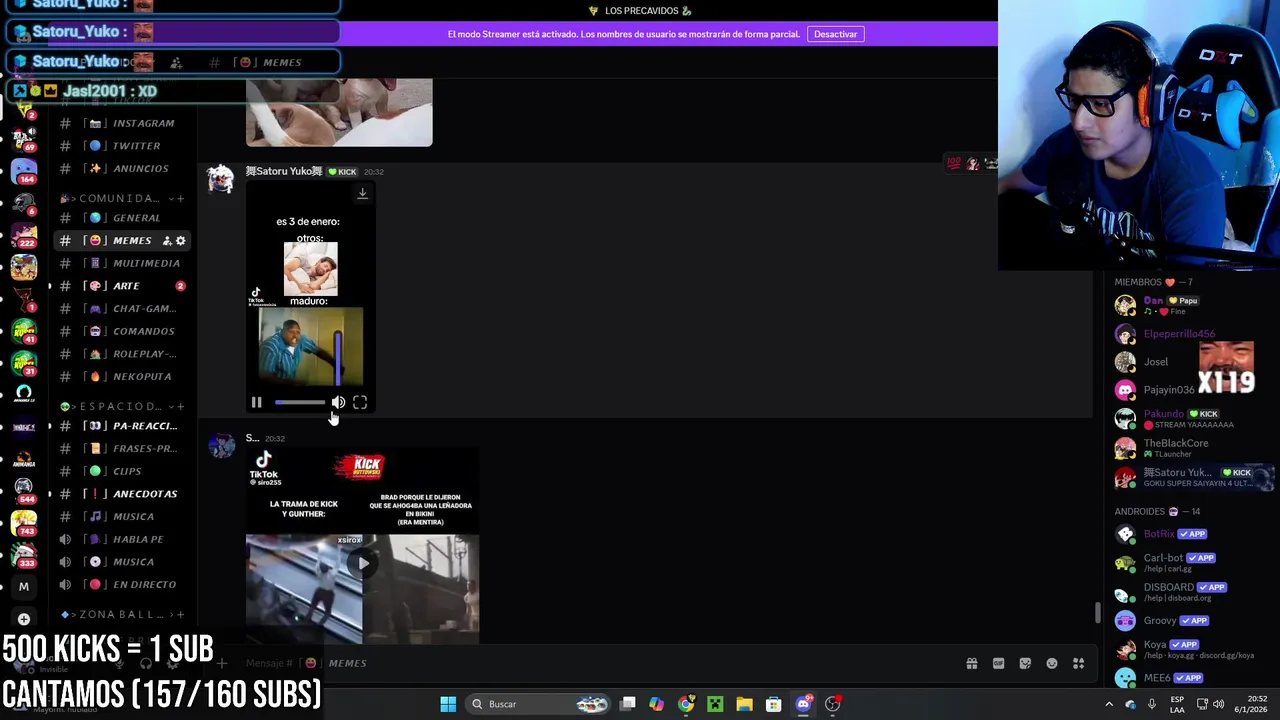Screen dimensions: 1280x720
Task: Show hidden system tray icons
Action: (x=1109, y=704)
